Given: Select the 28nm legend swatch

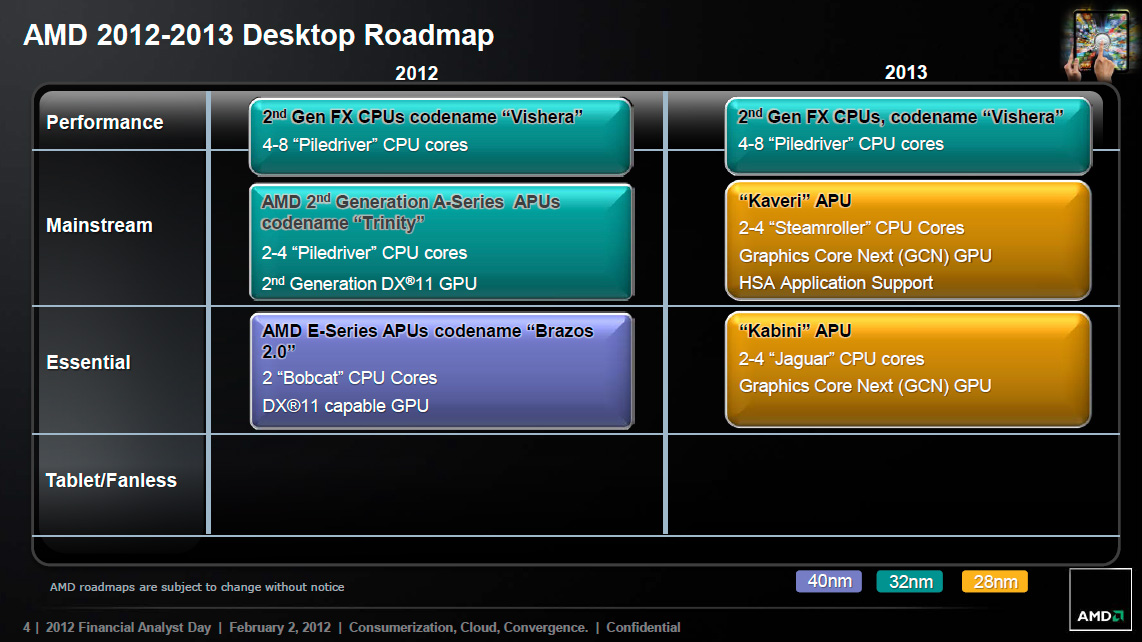Looking at the screenshot, I should (x=995, y=582).
